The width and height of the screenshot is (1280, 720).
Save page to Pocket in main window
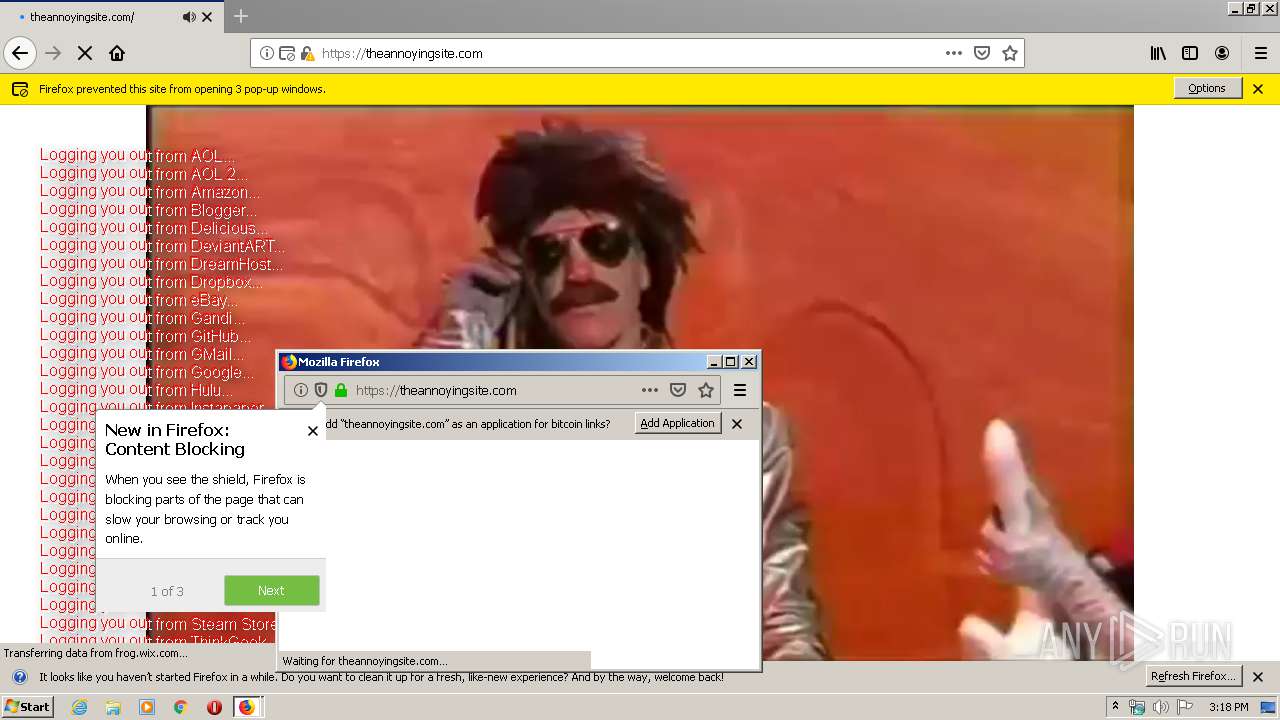[982, 53]
